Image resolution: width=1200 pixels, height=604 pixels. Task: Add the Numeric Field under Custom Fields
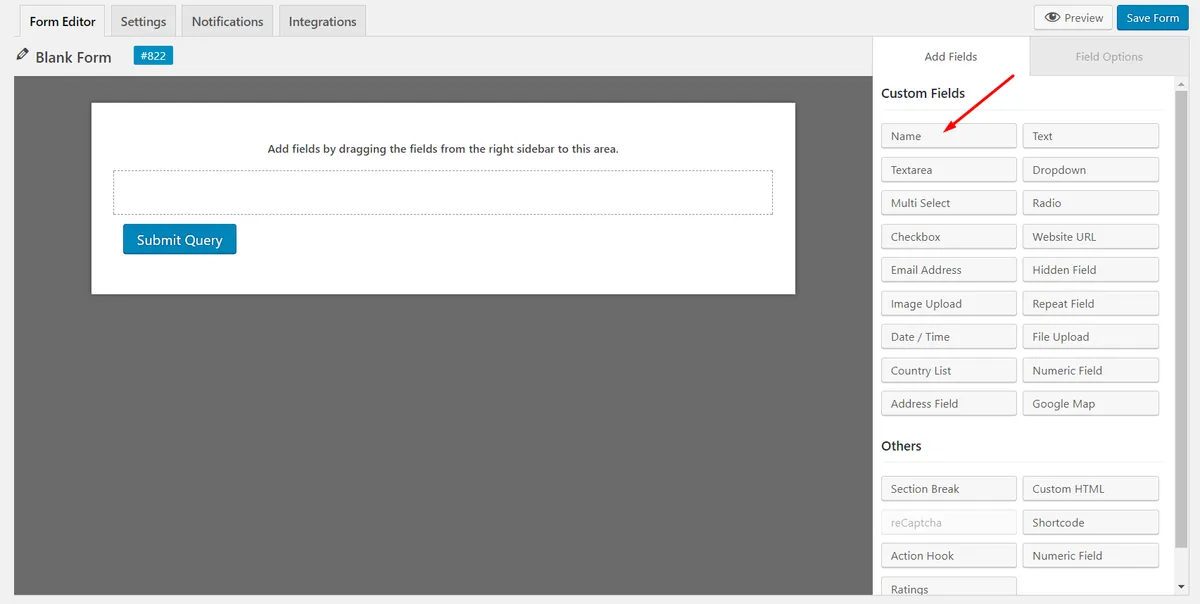coord(1090,371)
